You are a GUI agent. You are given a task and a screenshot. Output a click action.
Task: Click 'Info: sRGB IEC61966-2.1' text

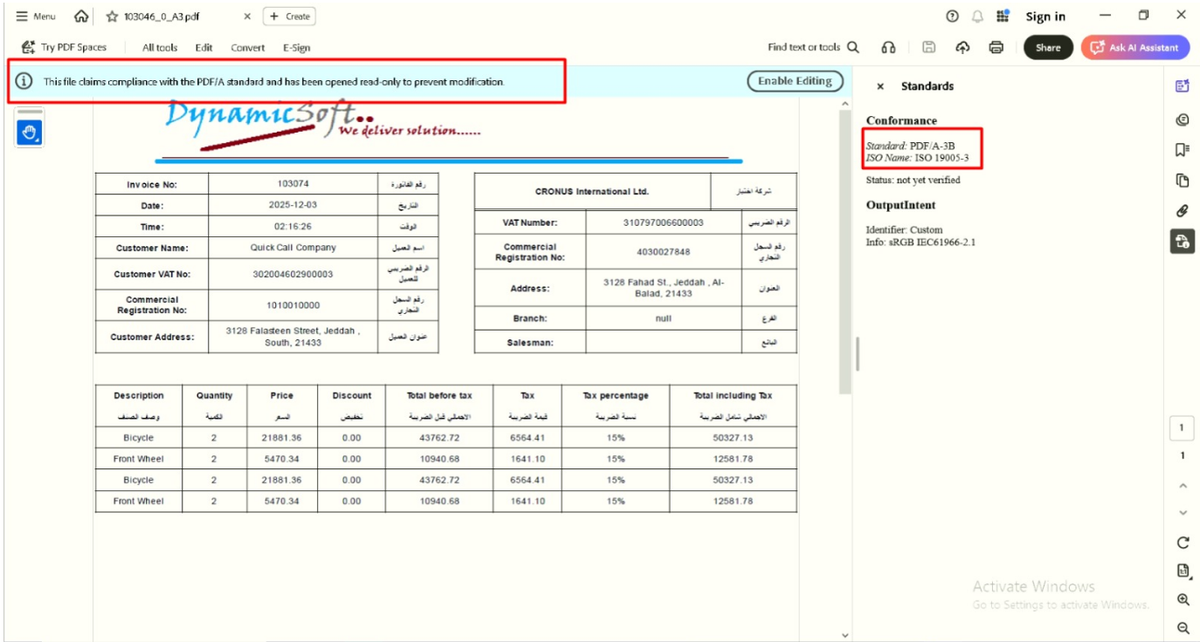(920, 242)
